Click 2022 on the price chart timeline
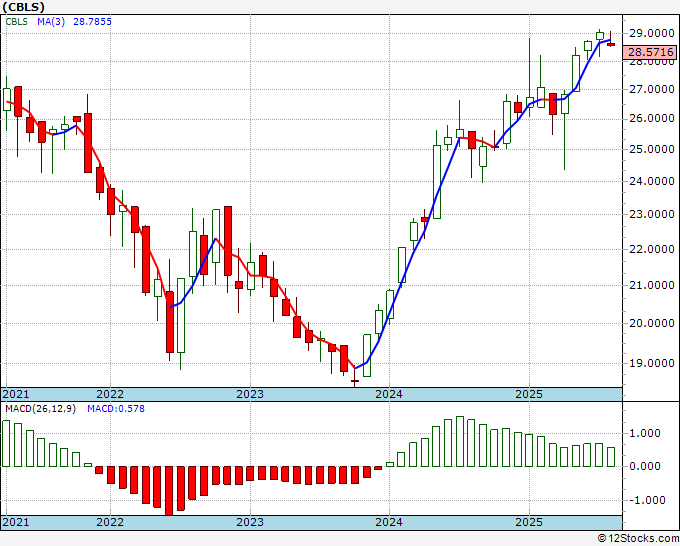 [110, 394]
